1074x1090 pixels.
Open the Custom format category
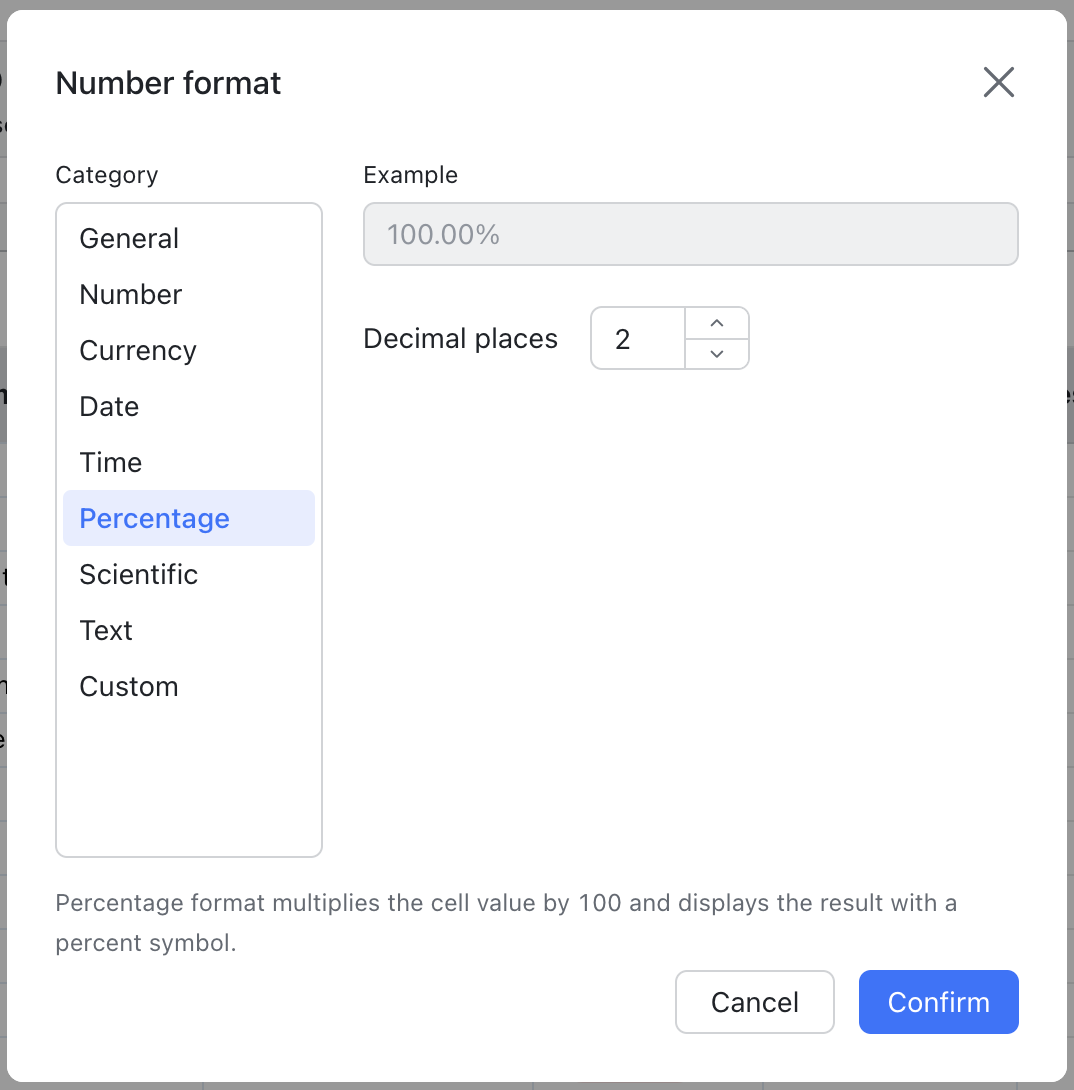coord(129,686)
